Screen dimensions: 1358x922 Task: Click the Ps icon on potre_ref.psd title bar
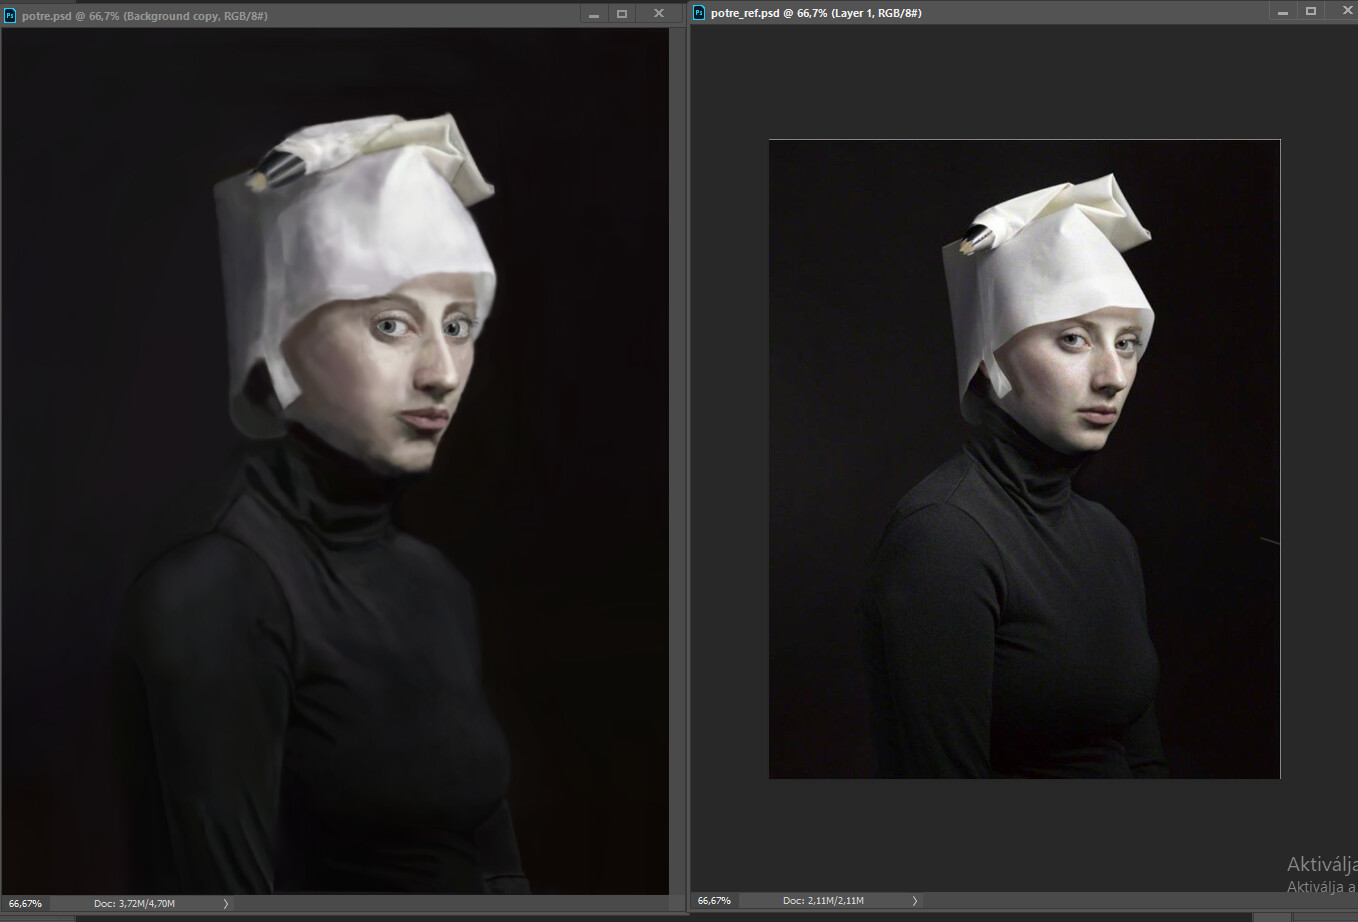[699, 12]
